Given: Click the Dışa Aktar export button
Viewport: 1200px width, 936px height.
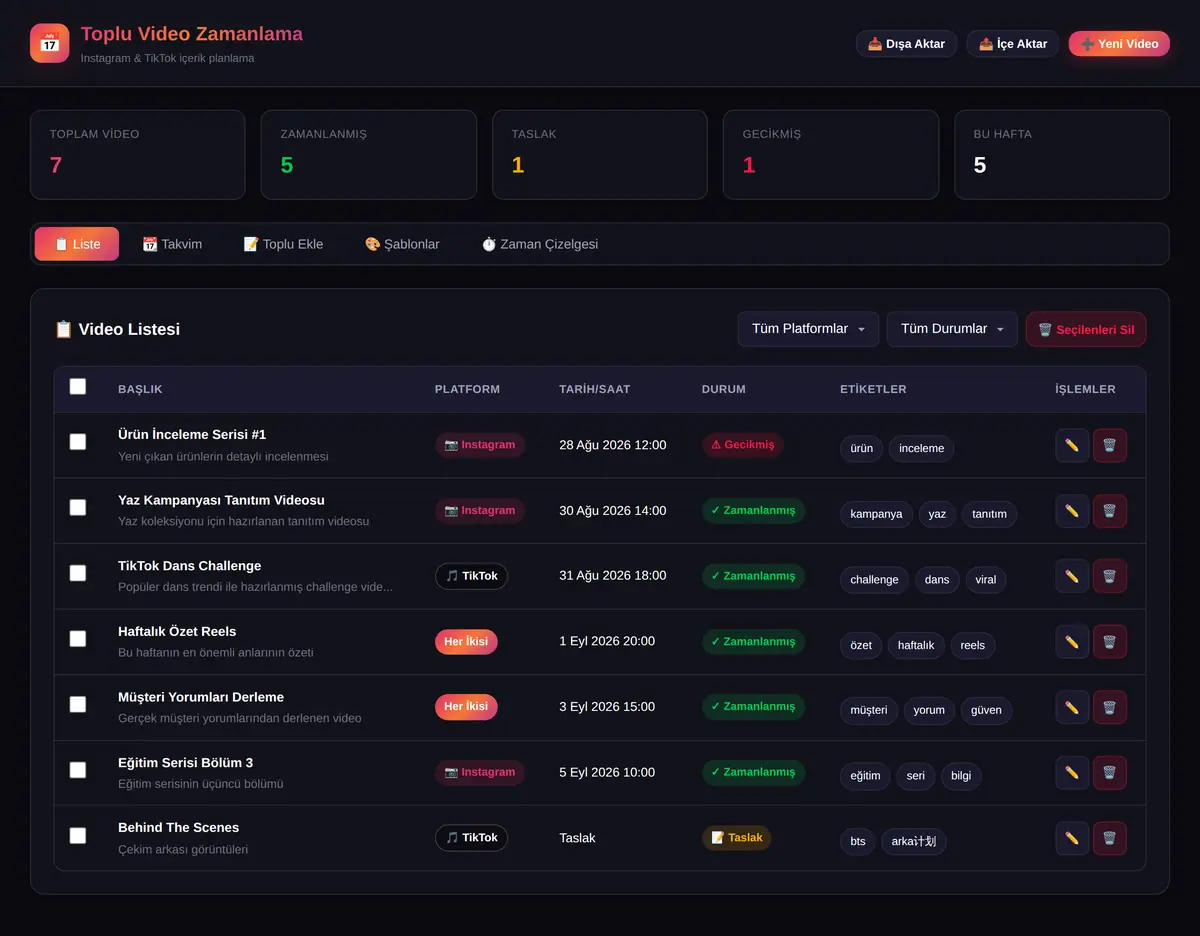Looking at the screenshot, I should 907,44.
